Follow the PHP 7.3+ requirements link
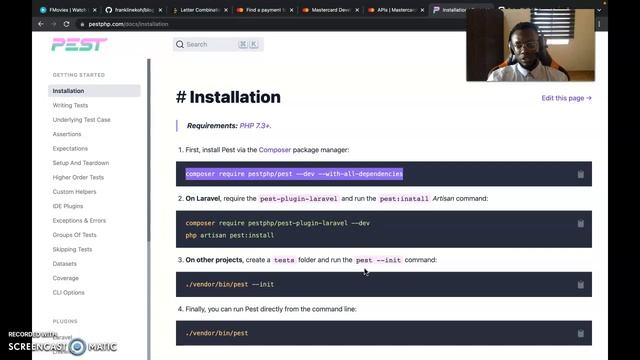This screenshot has height=360, width=640. [x=255, y=126]
